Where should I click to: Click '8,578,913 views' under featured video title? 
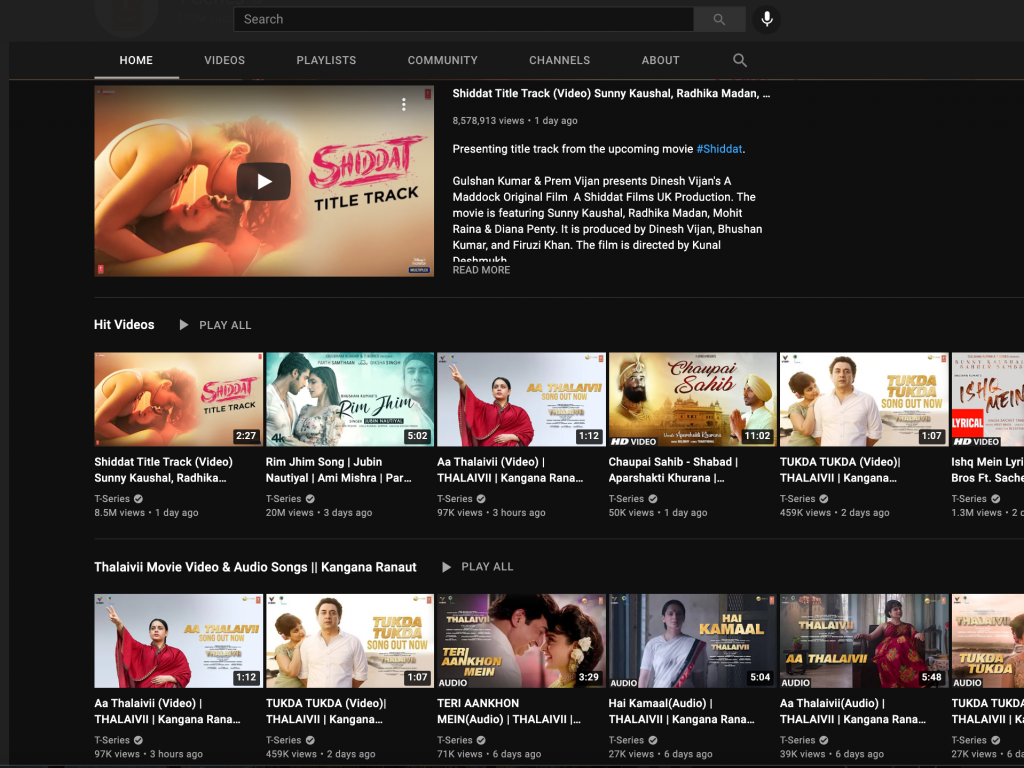[488, 121]
